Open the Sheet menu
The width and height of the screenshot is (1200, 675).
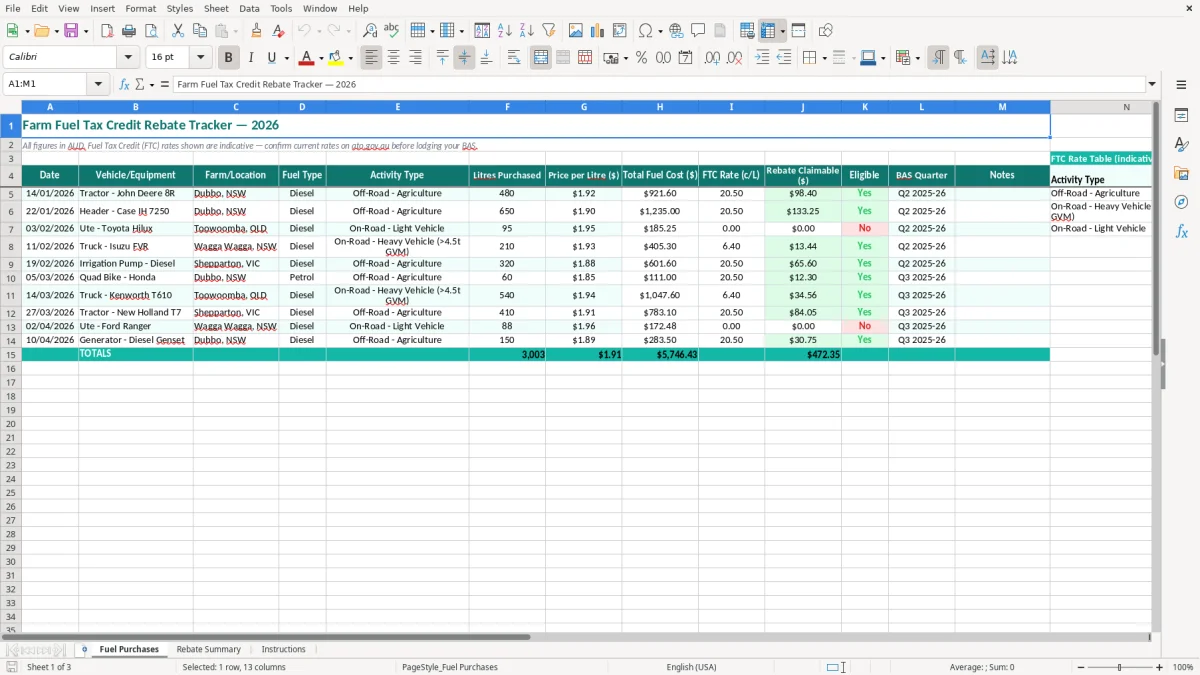216,8
